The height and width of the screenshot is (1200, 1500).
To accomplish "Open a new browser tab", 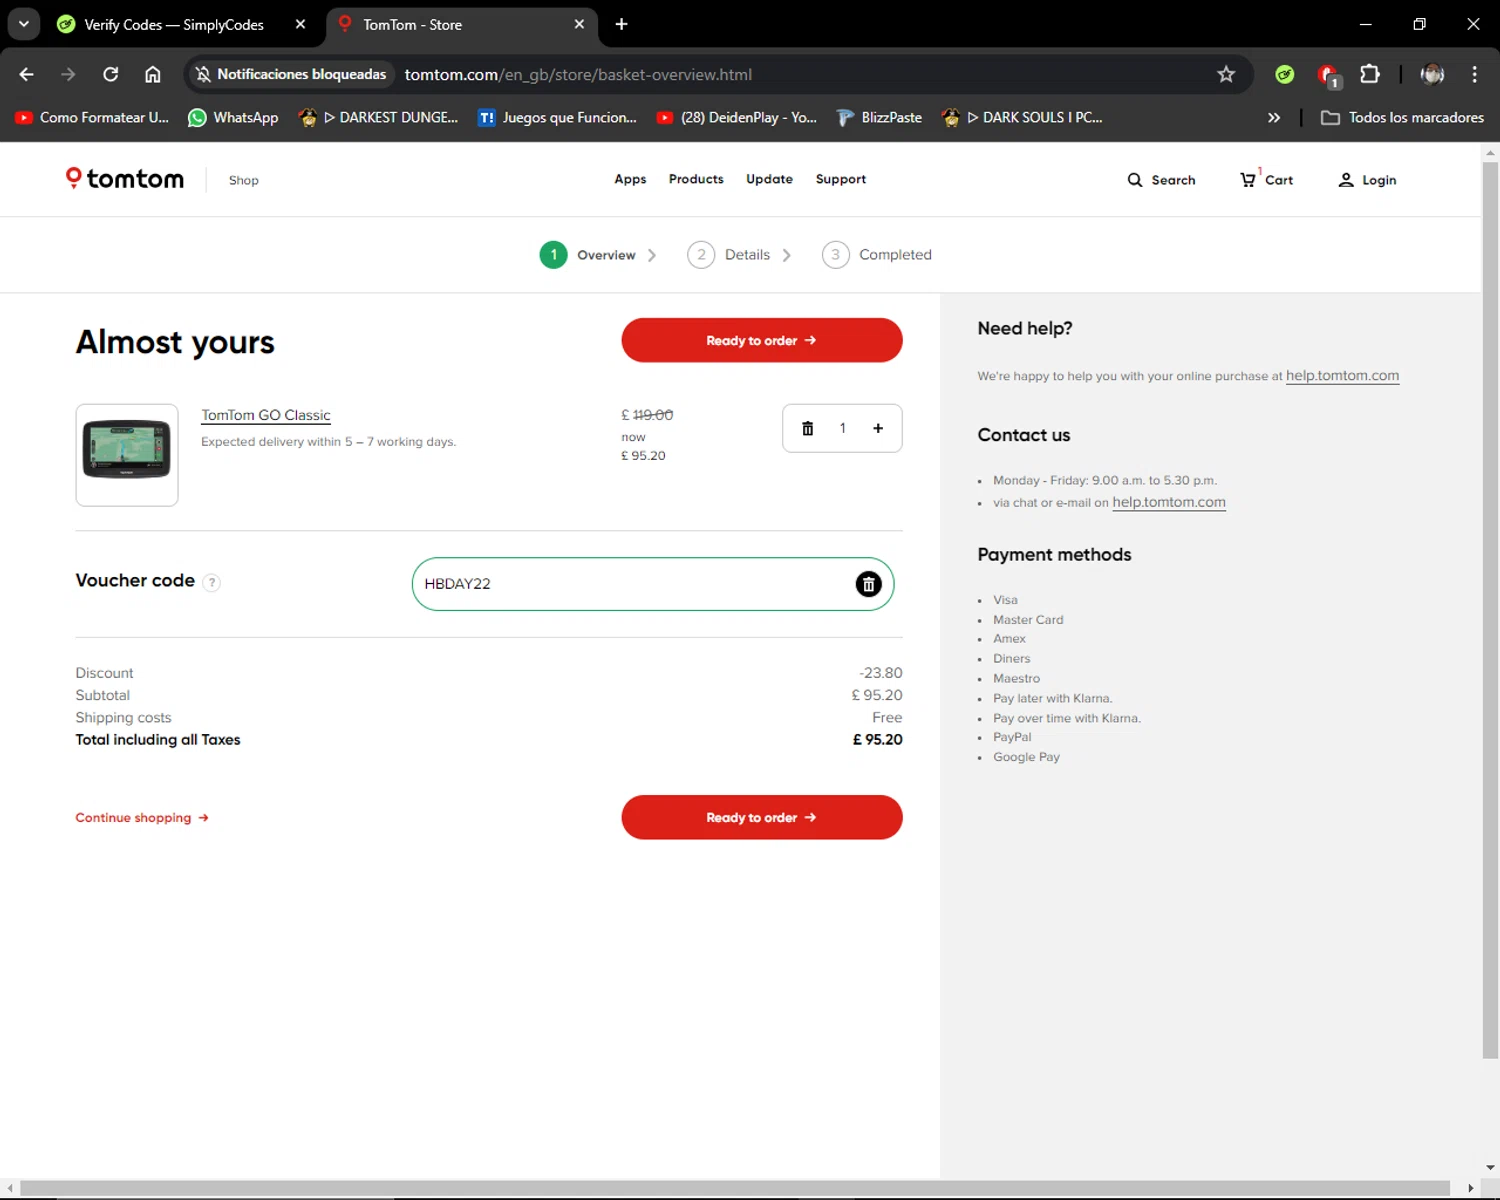I will pyautogui.click(x=621, y=24).
